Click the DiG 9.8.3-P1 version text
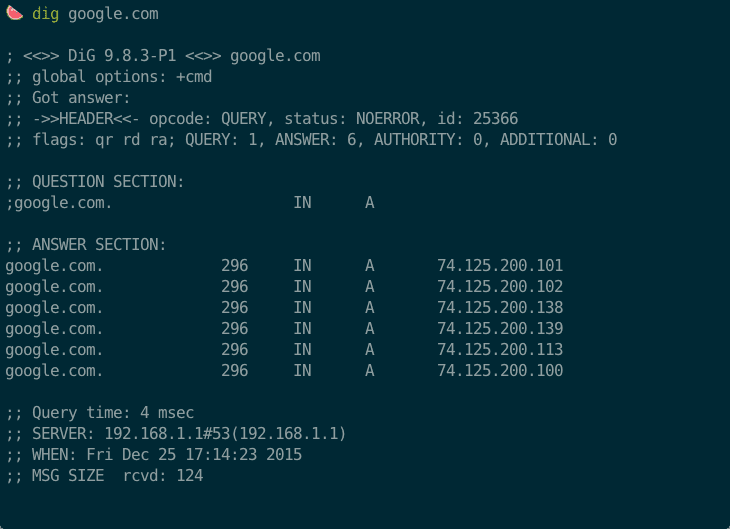This screenshot has height=529, width=730. (x=122, y=56)
